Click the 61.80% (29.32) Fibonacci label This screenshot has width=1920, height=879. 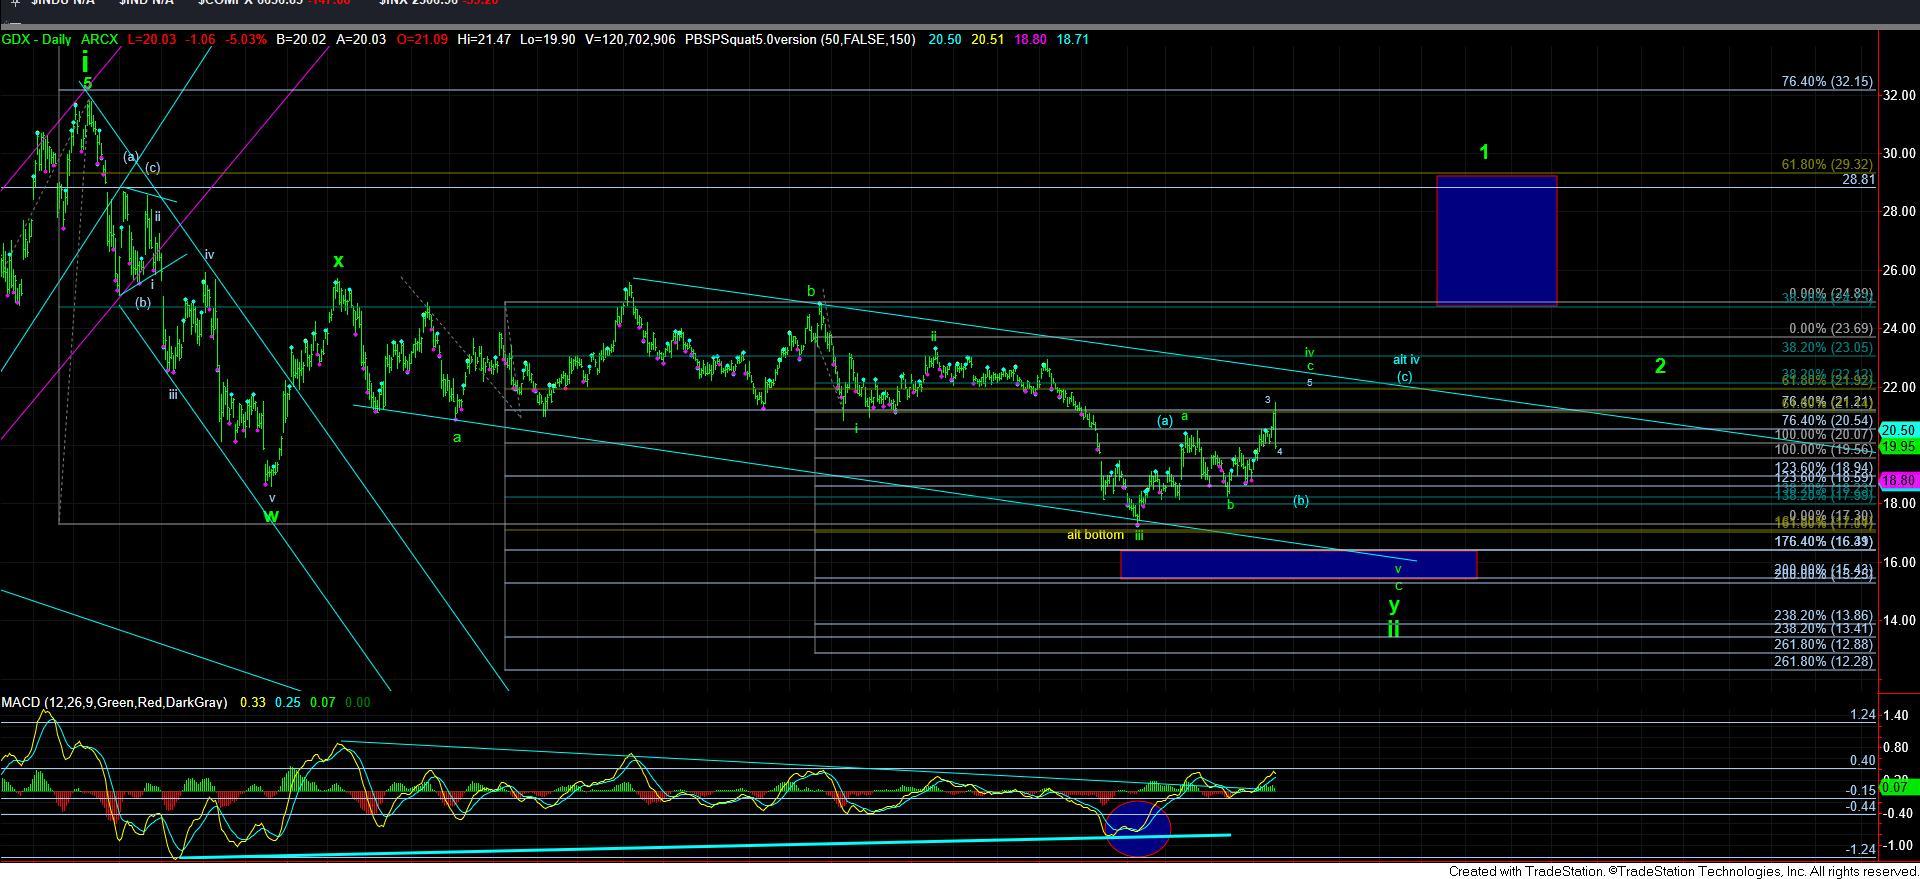[1827, 164]
